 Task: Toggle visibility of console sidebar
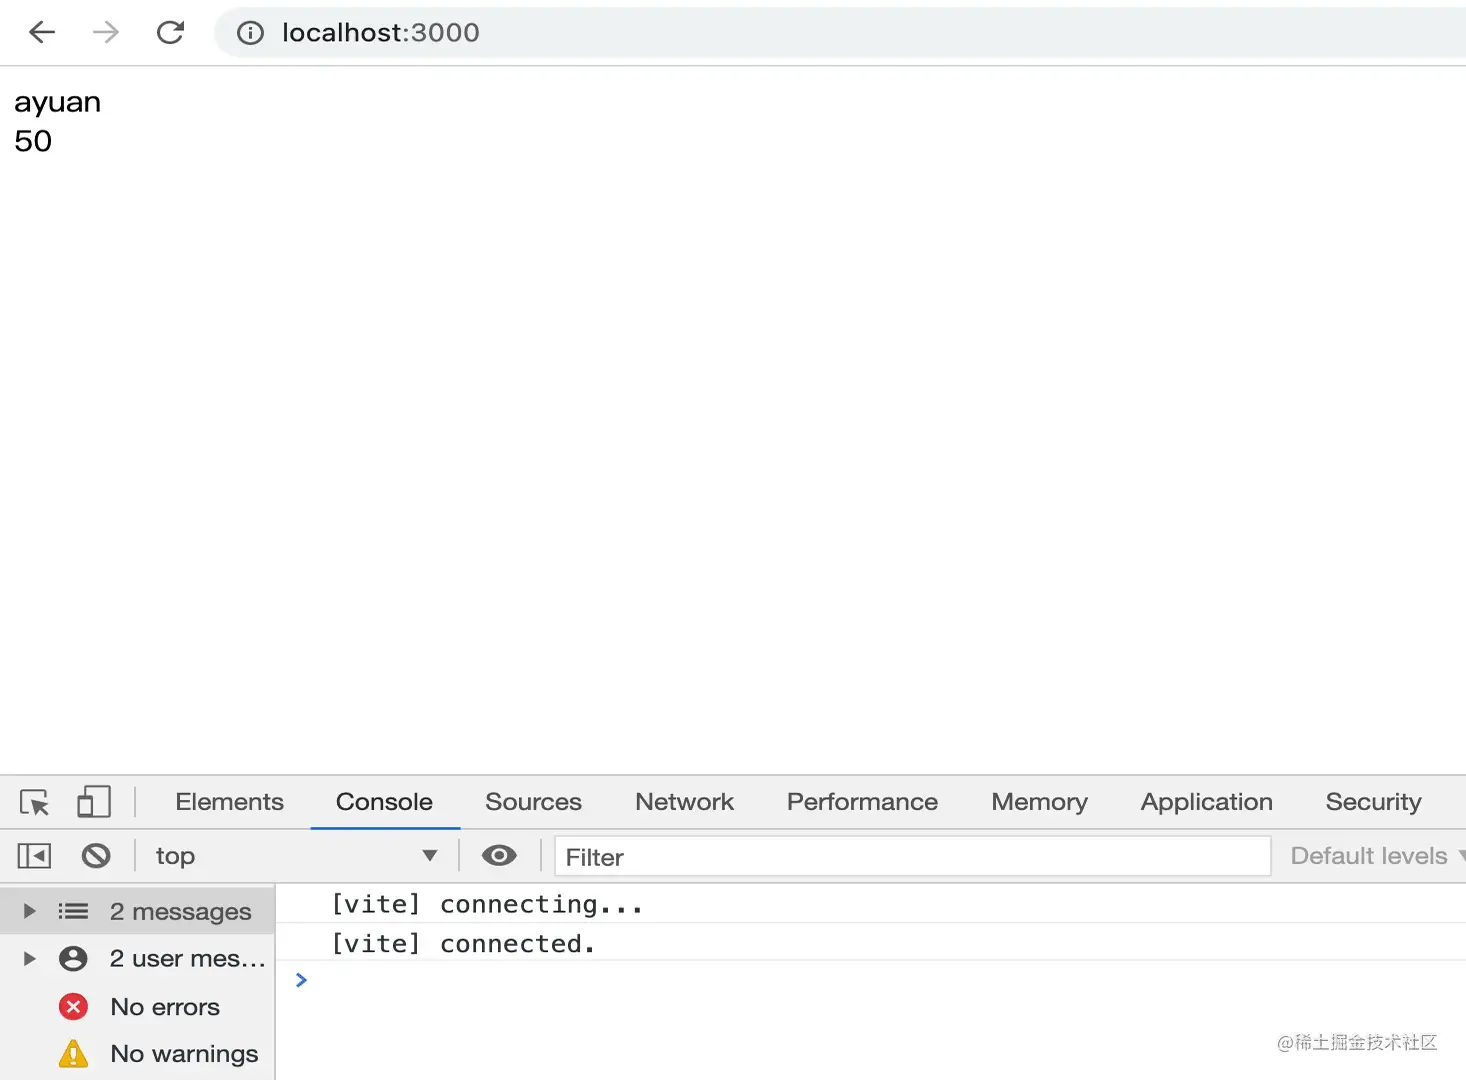coord(33,856)
